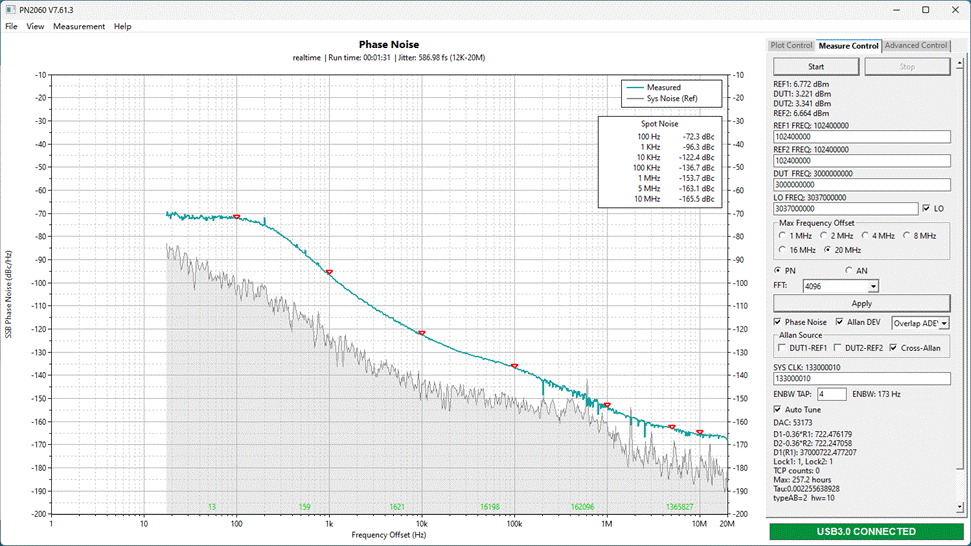Toggle the DUT1-REF1 Allan source checkbox

782,348
